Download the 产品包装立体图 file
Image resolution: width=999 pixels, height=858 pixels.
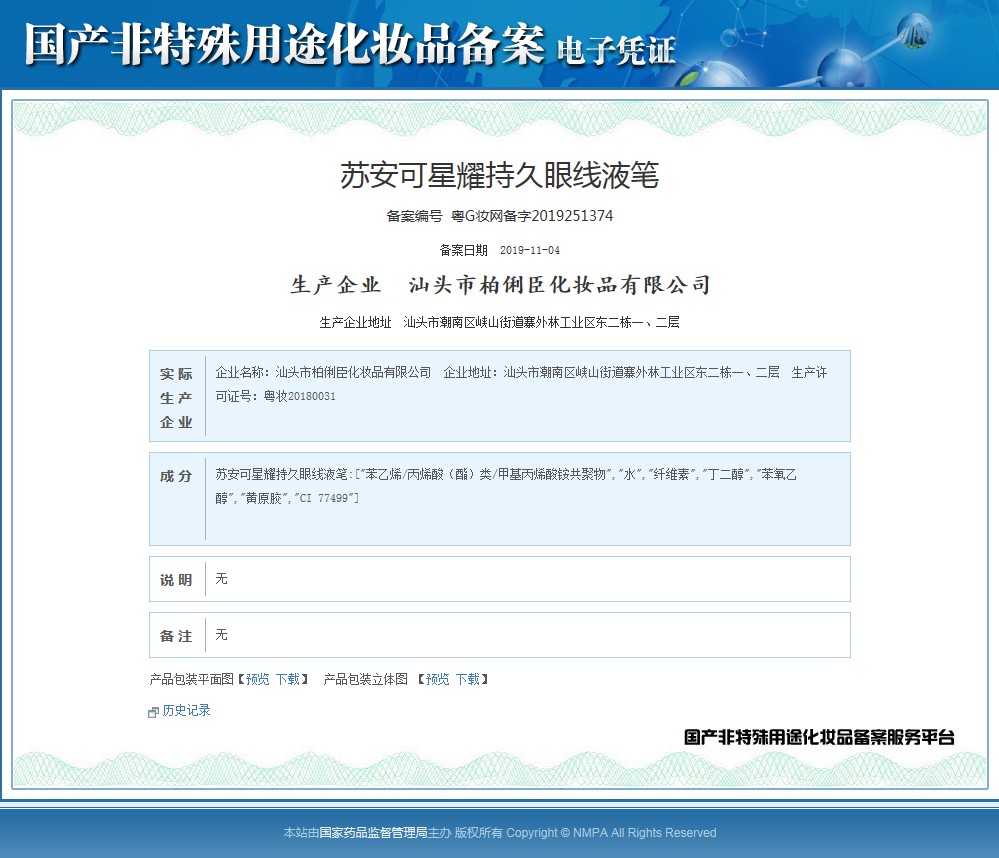click(x=467, y=679)
